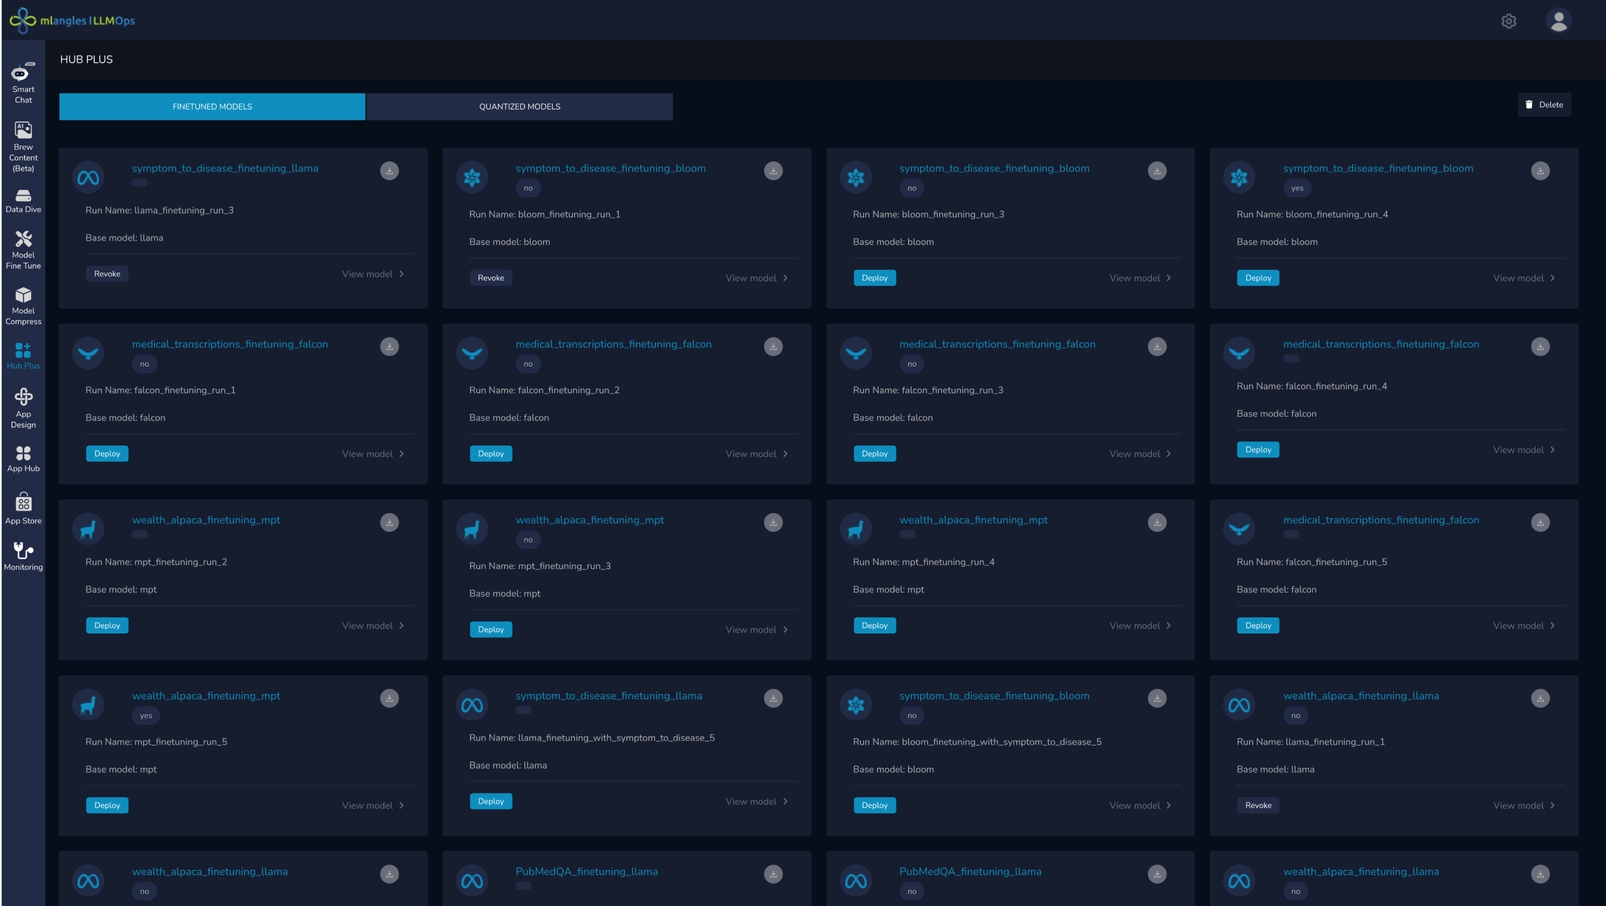Expand View model for bloom_finetuning_run_4

pyautogui.click(x=1523, y=278)
